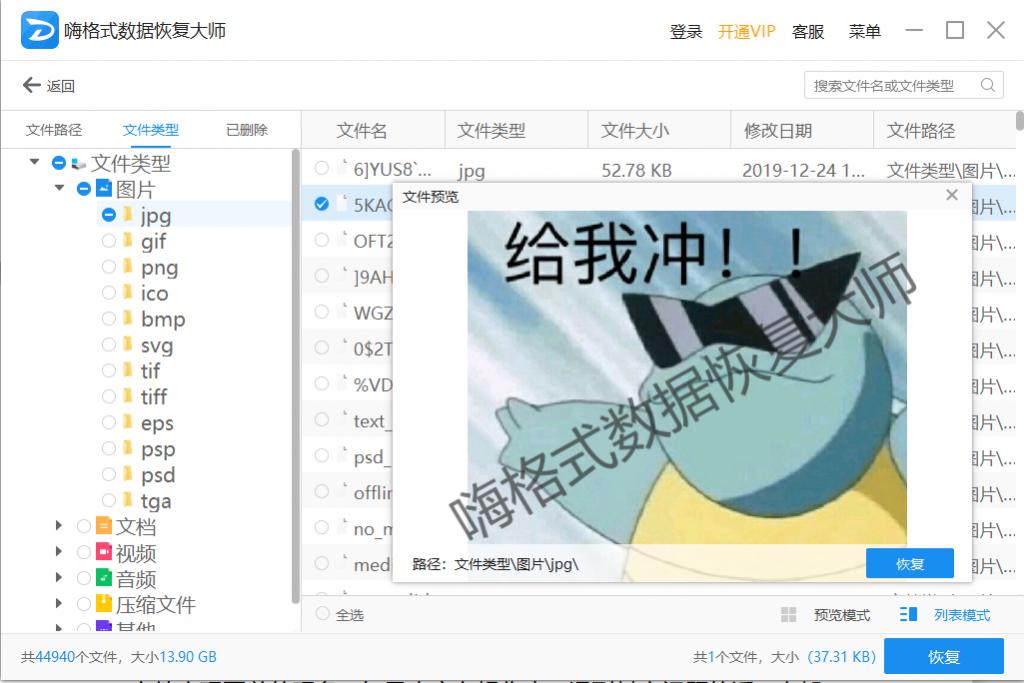Click the psd folder icon

[128, 474]
